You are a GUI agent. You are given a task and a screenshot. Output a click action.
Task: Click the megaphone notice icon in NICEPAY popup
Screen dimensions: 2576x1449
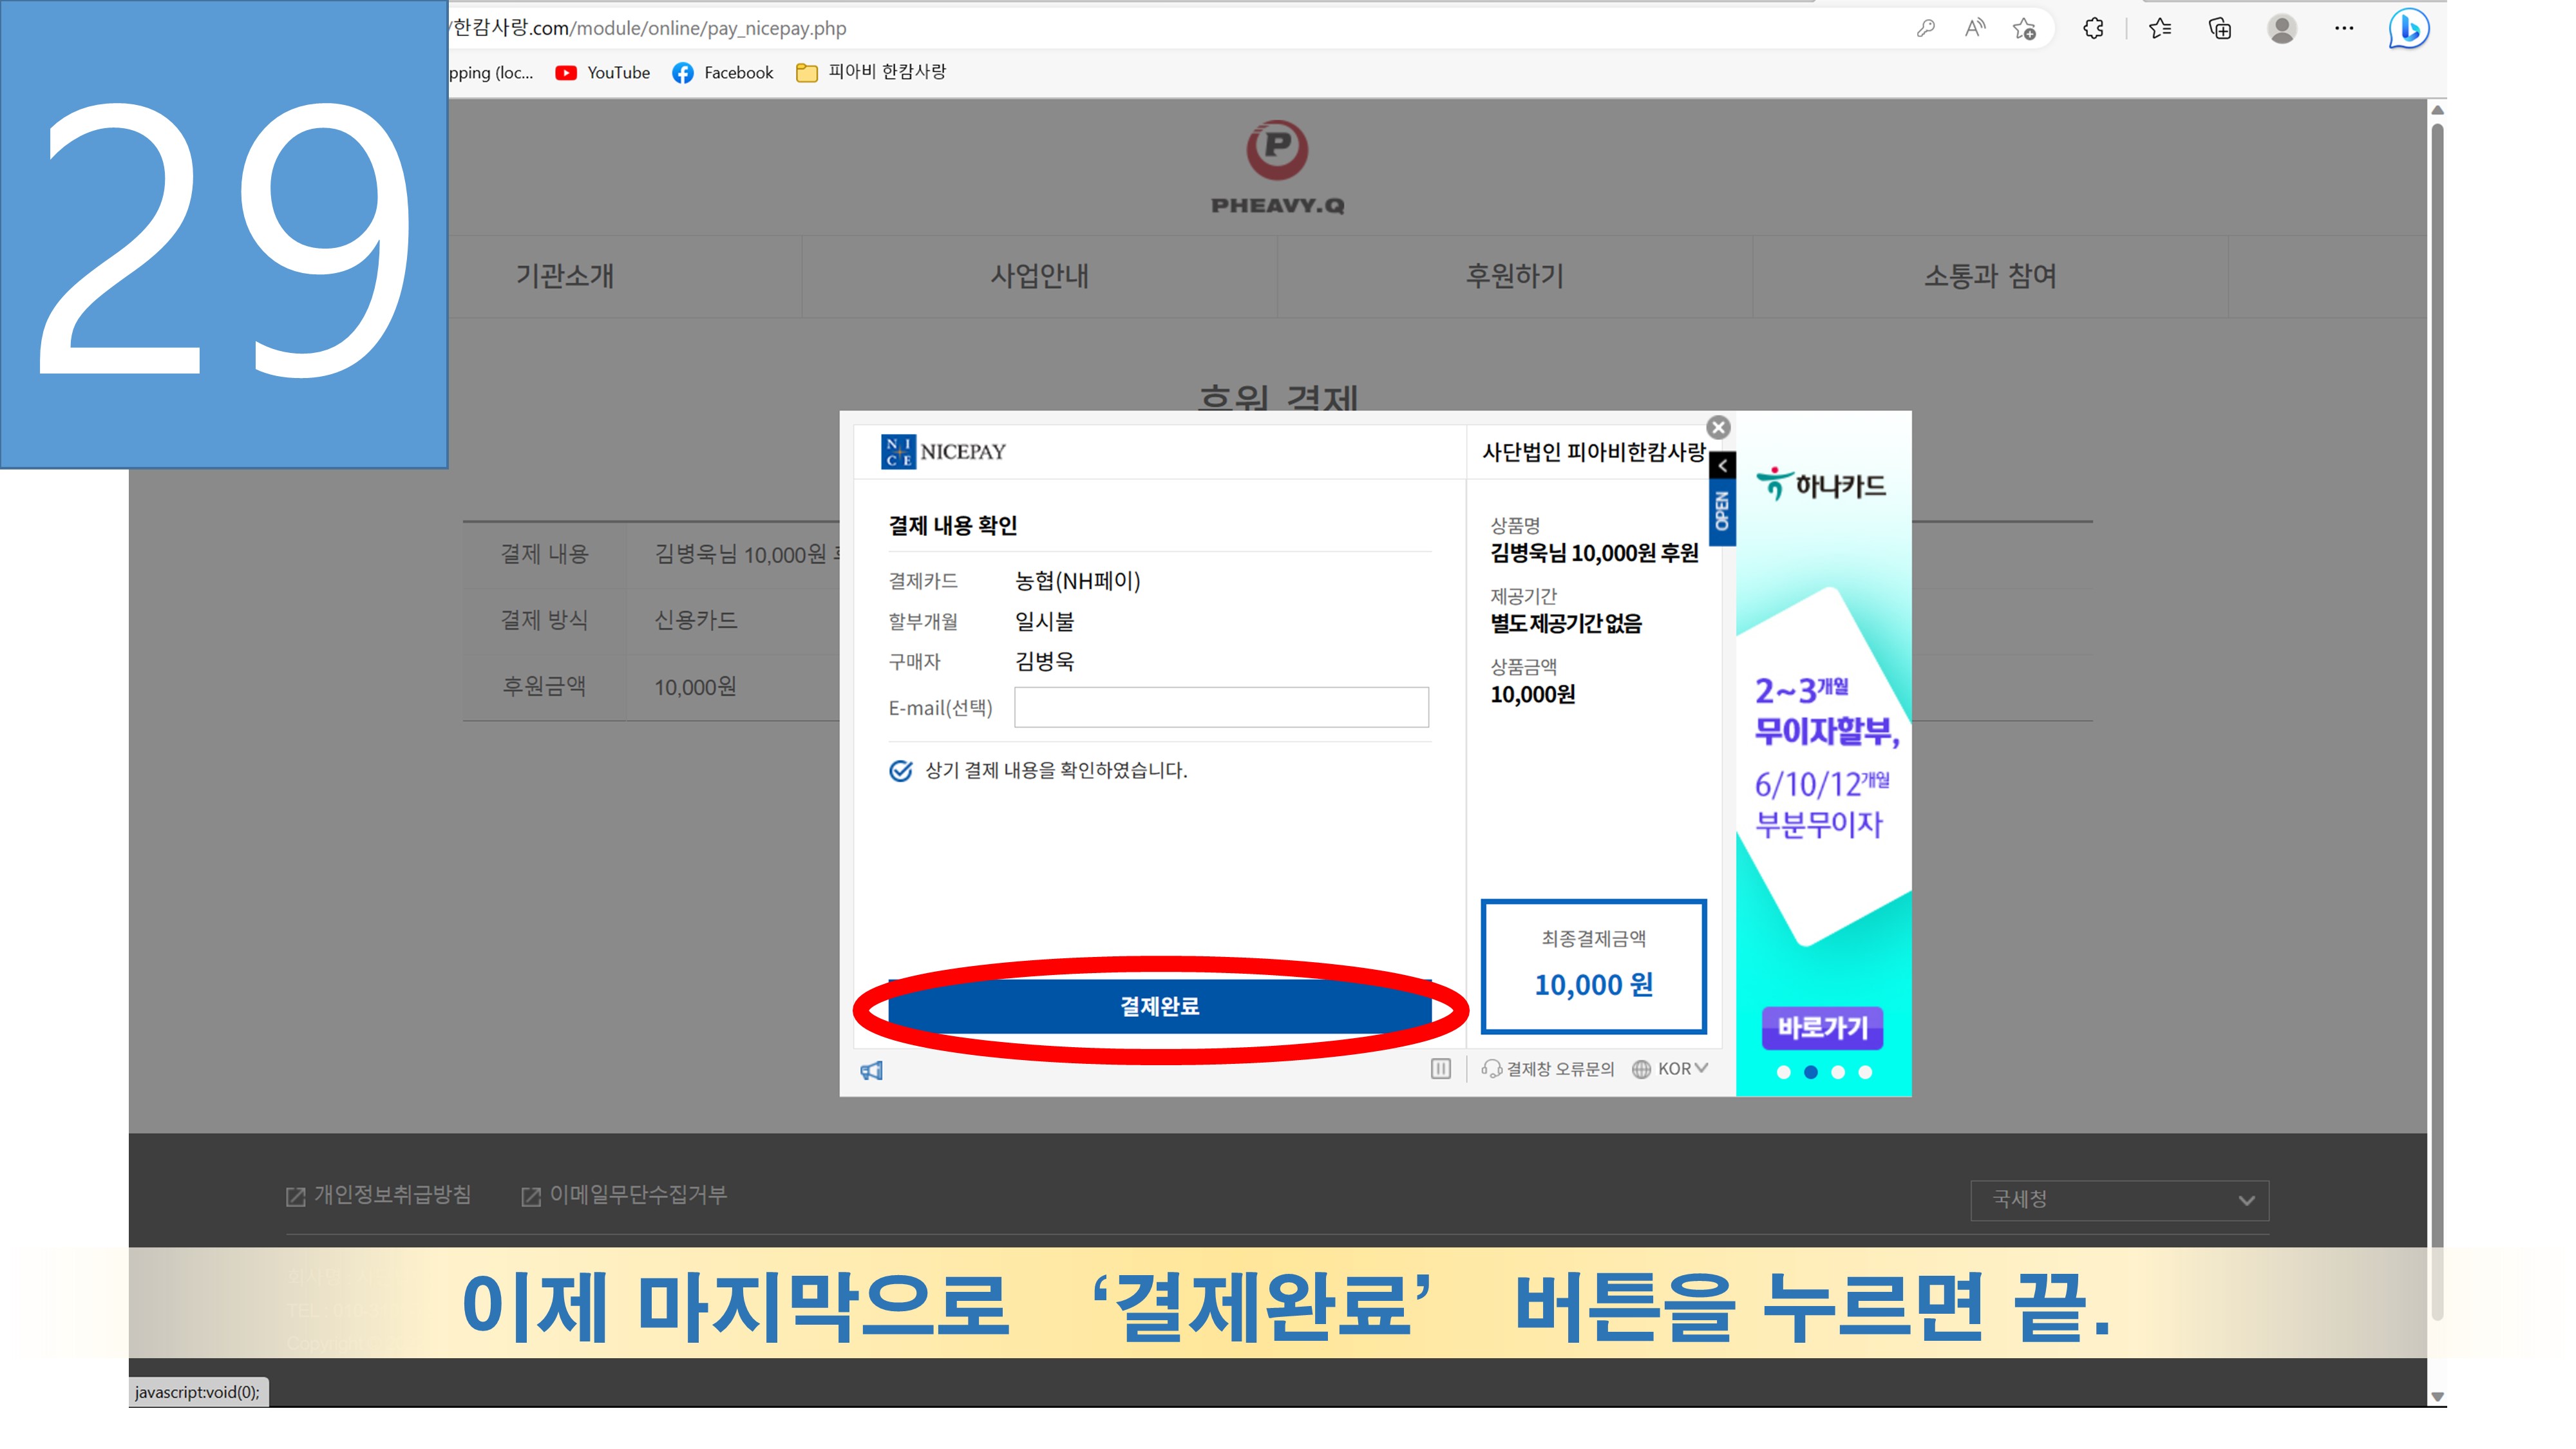pyautogui.click(x=872, y=1071)
